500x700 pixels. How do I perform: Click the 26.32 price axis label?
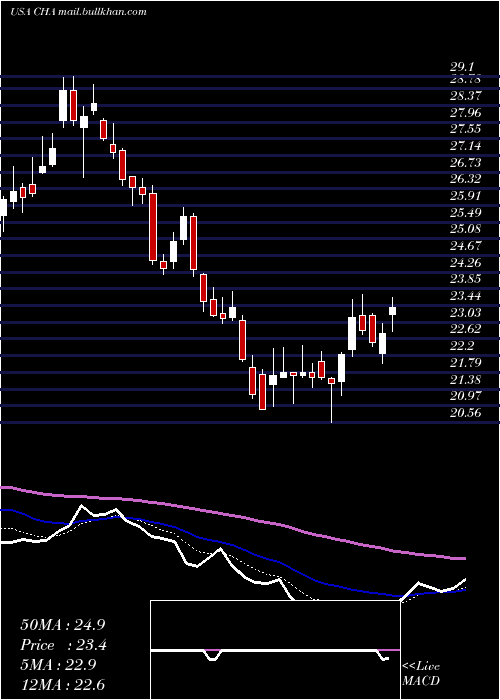point(466,179)
